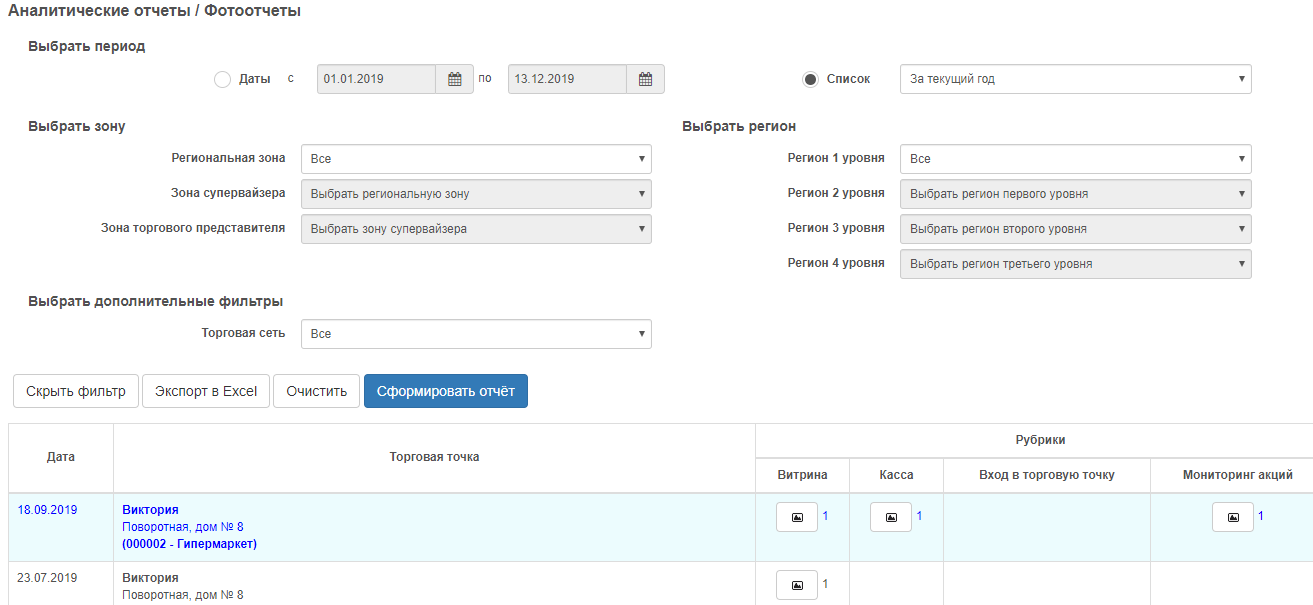Select the Даты radio button
This screenshot has height=605, width=1313.
tap(222, 79)
